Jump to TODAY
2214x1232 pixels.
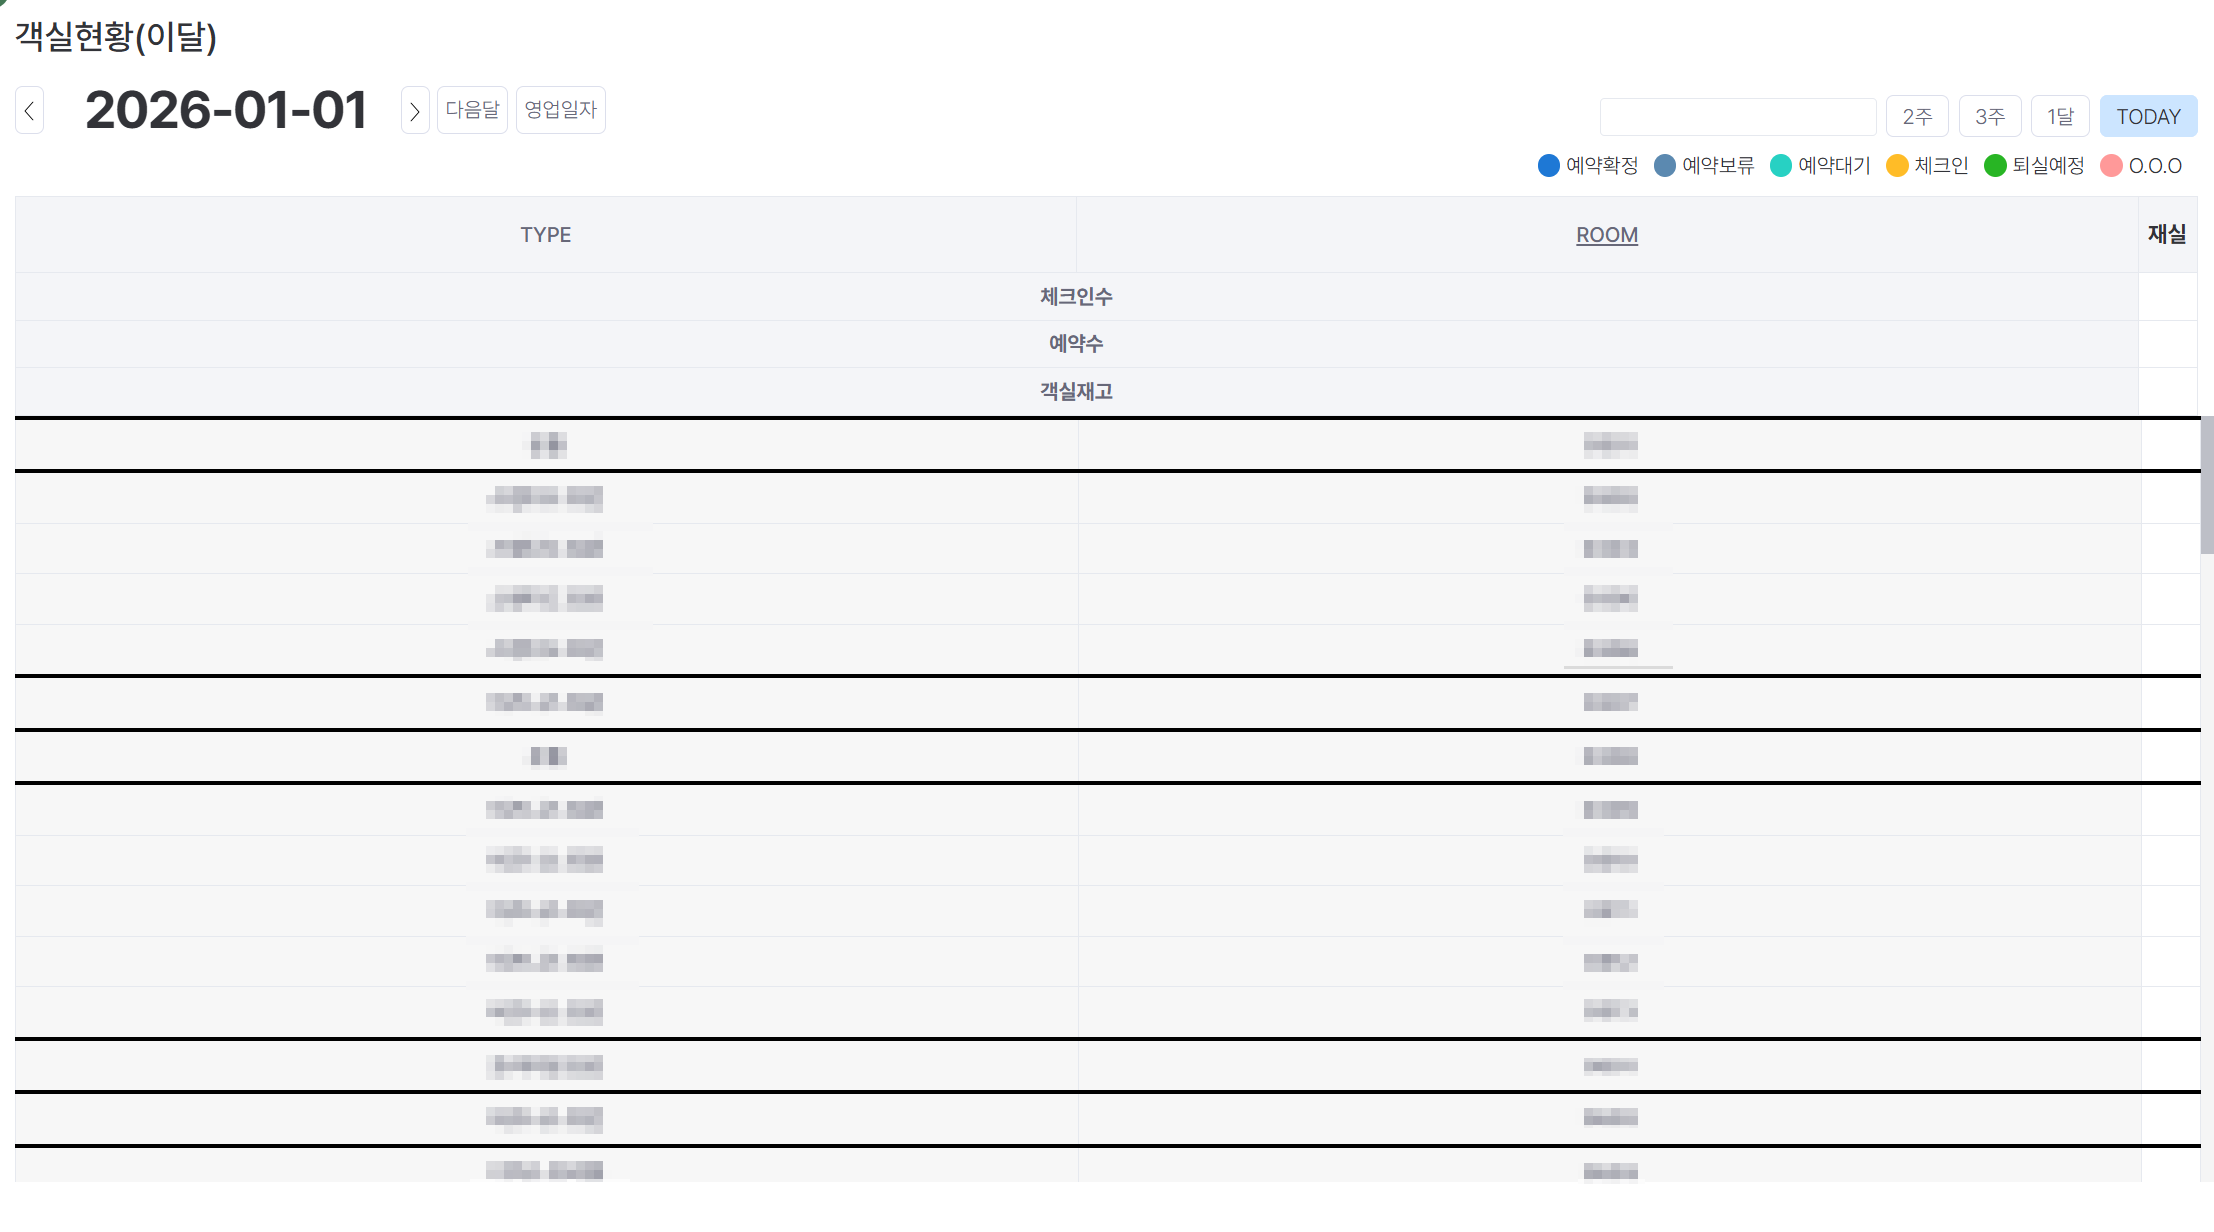[x=2147, y=117]
